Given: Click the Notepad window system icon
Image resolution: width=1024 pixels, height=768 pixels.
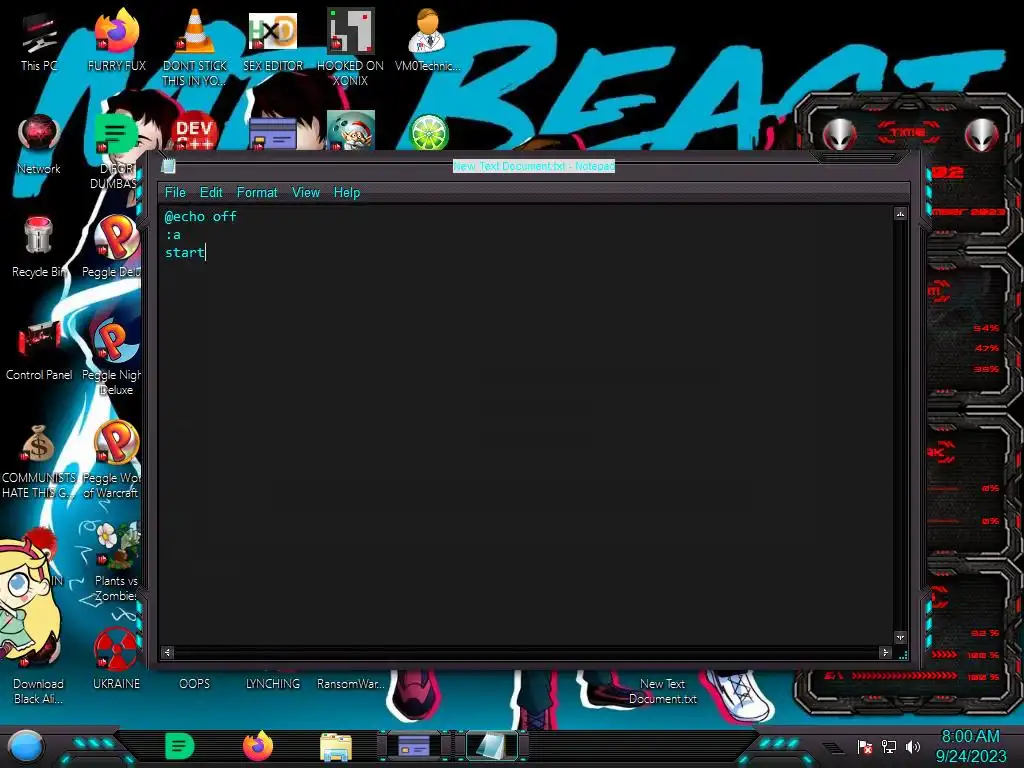Looking at the screenshot, I should (168, 166).
